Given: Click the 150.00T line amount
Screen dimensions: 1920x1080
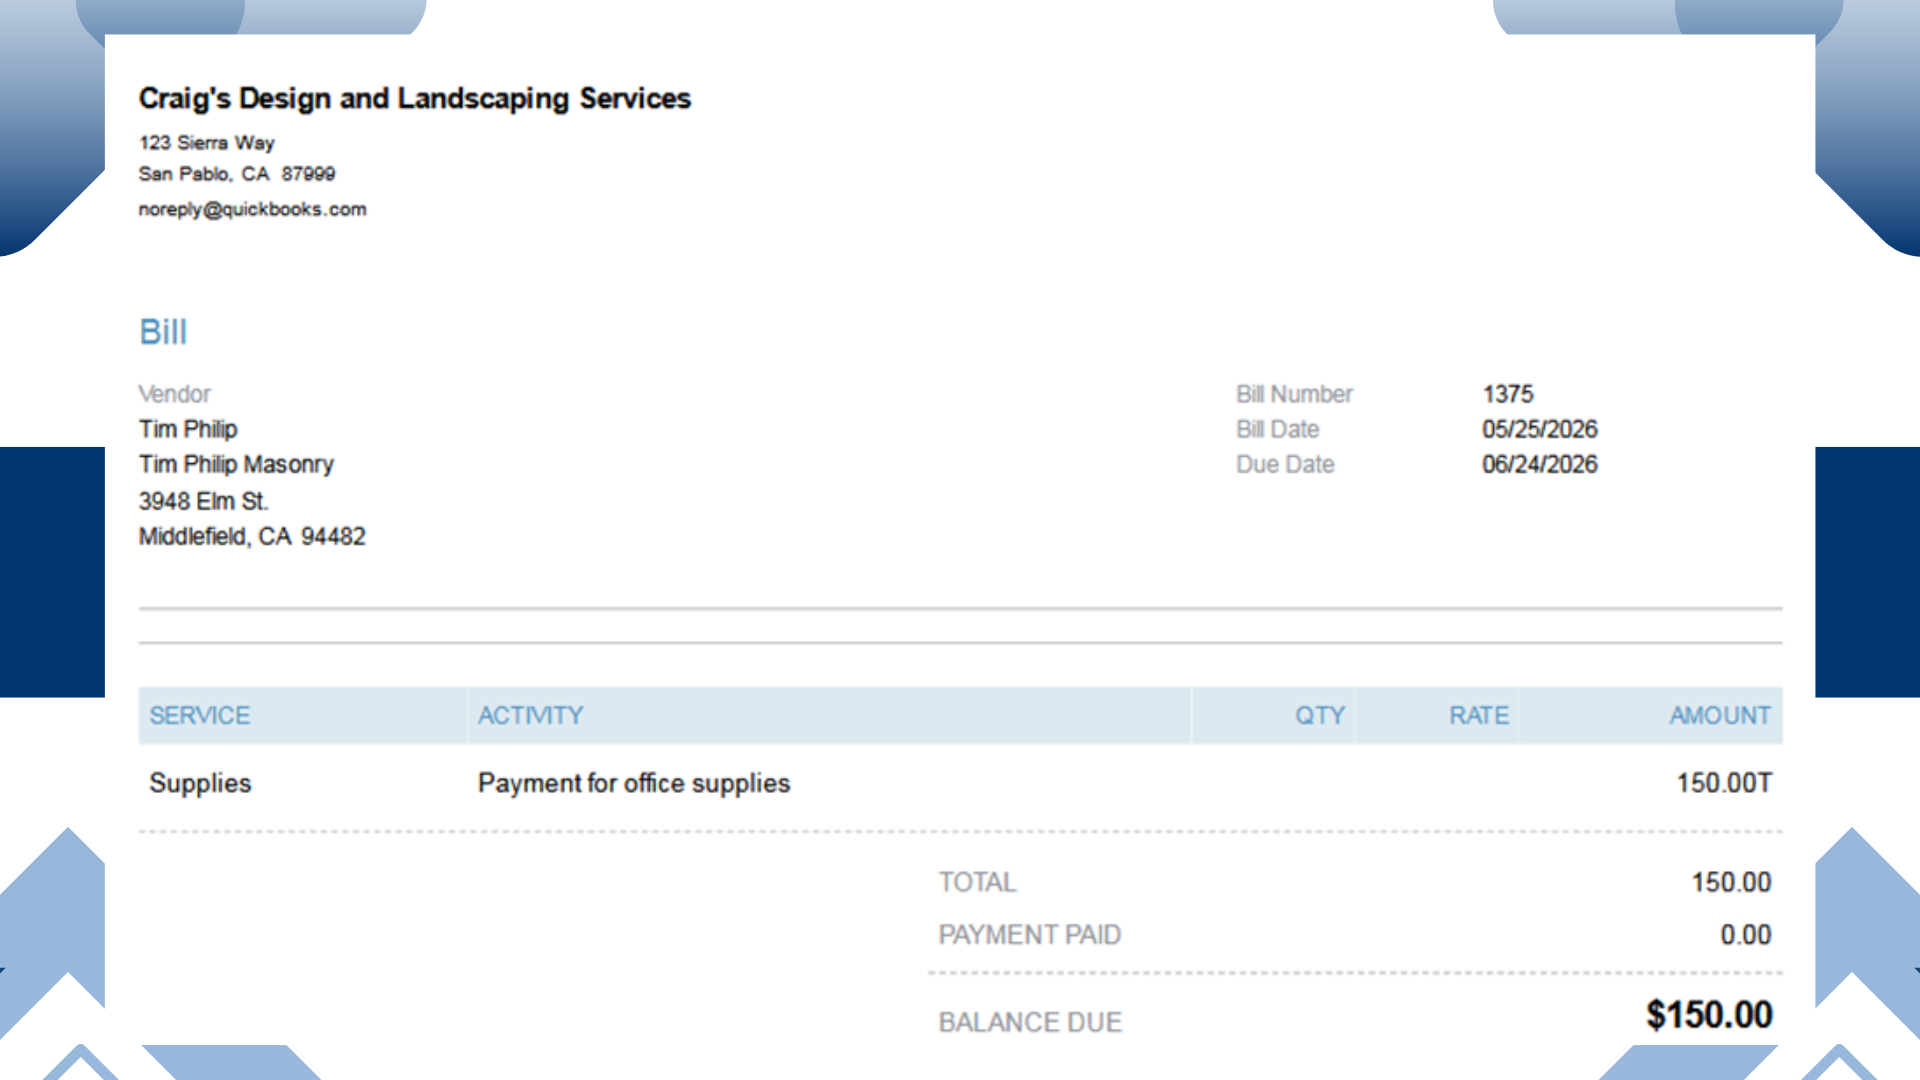Looking at the screenshot, I should point(1724,783).
